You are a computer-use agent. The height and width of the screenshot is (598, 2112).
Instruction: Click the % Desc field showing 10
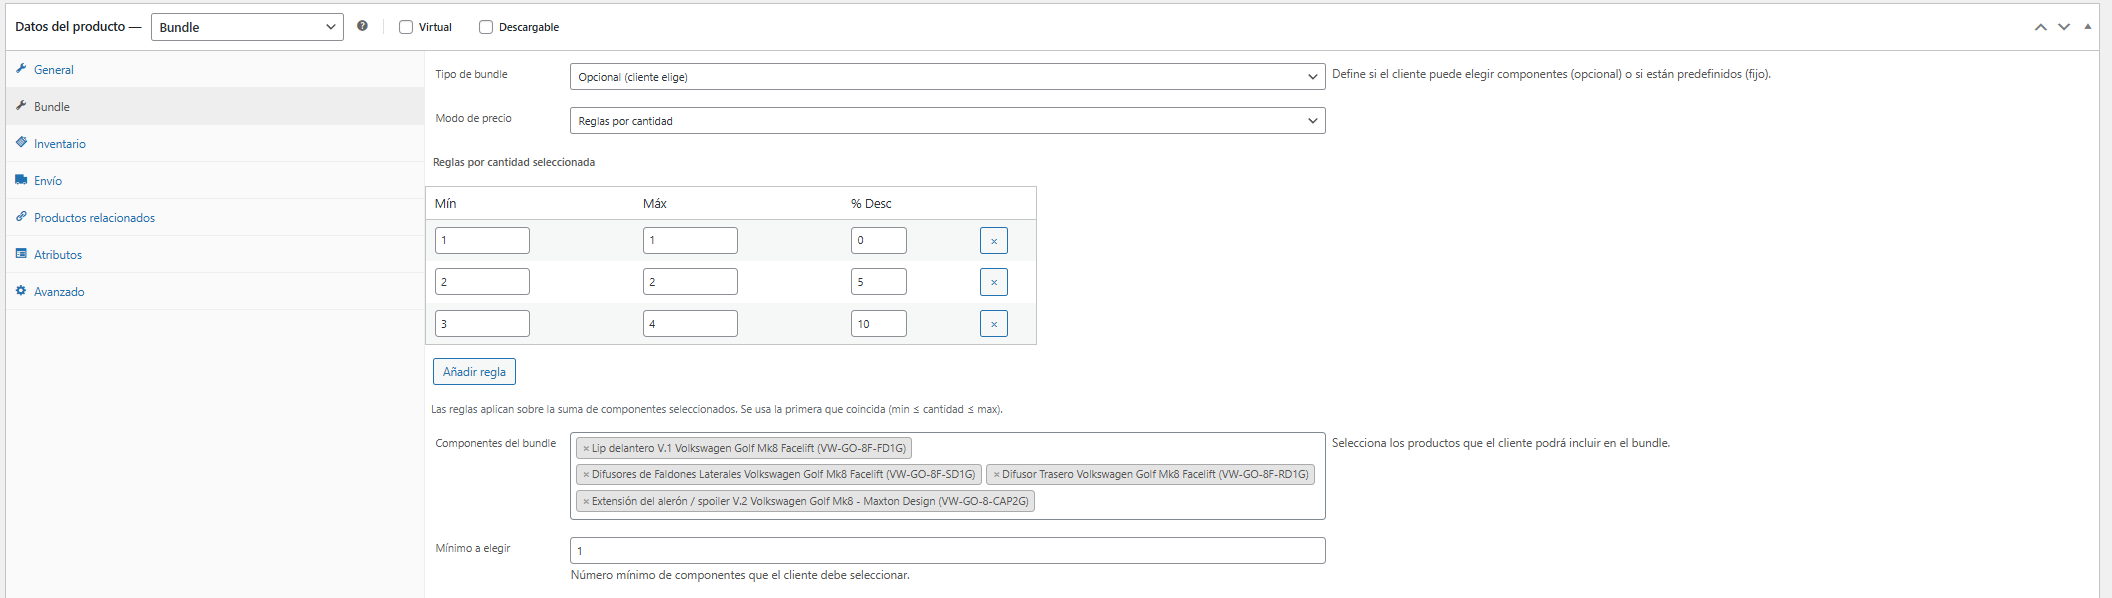click(x=879, y=324)
